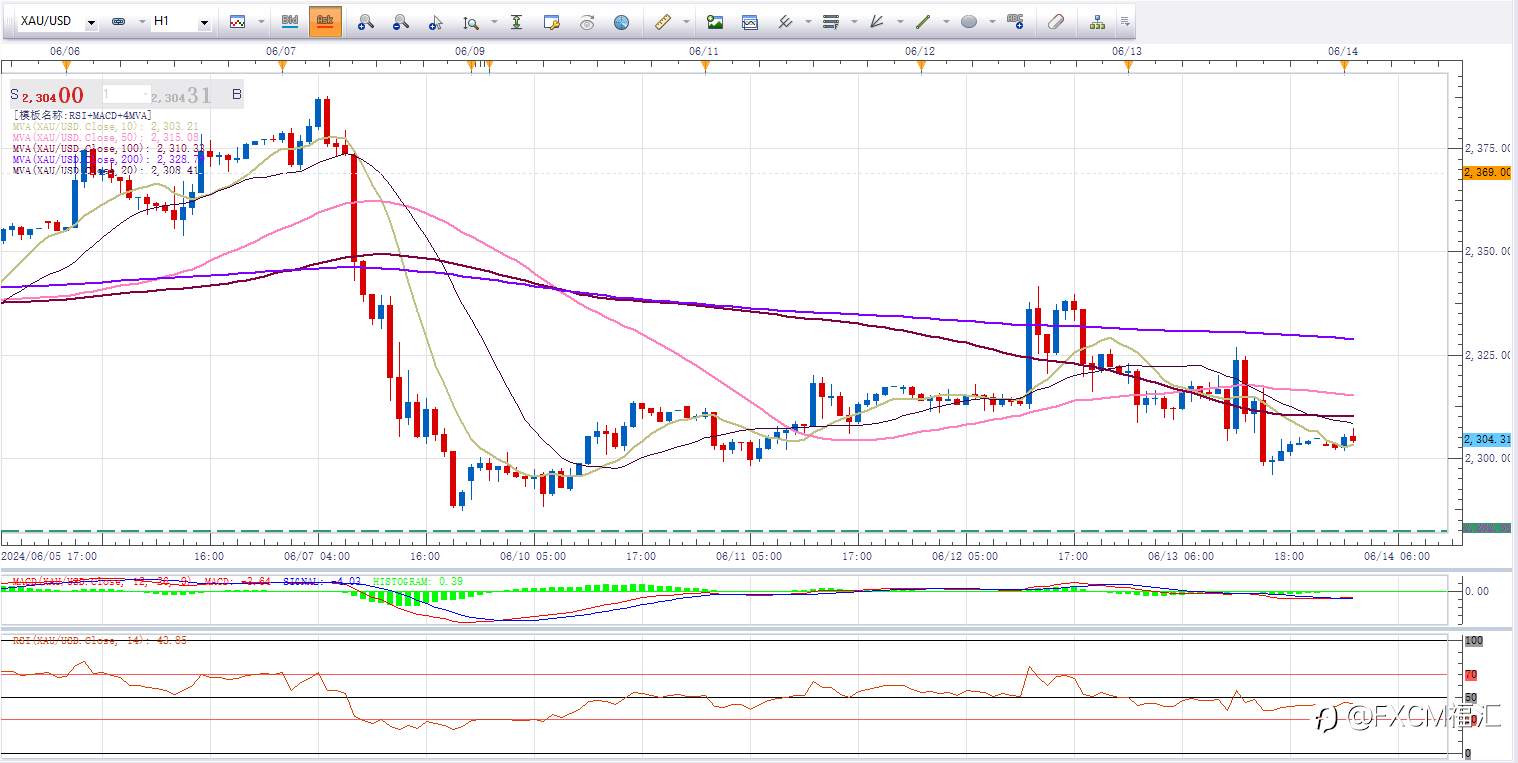The width and height of the screenshot is (1518, 763).
Task: Click the chart type icon
Action: pyautogui.click(x=237, y=21)
